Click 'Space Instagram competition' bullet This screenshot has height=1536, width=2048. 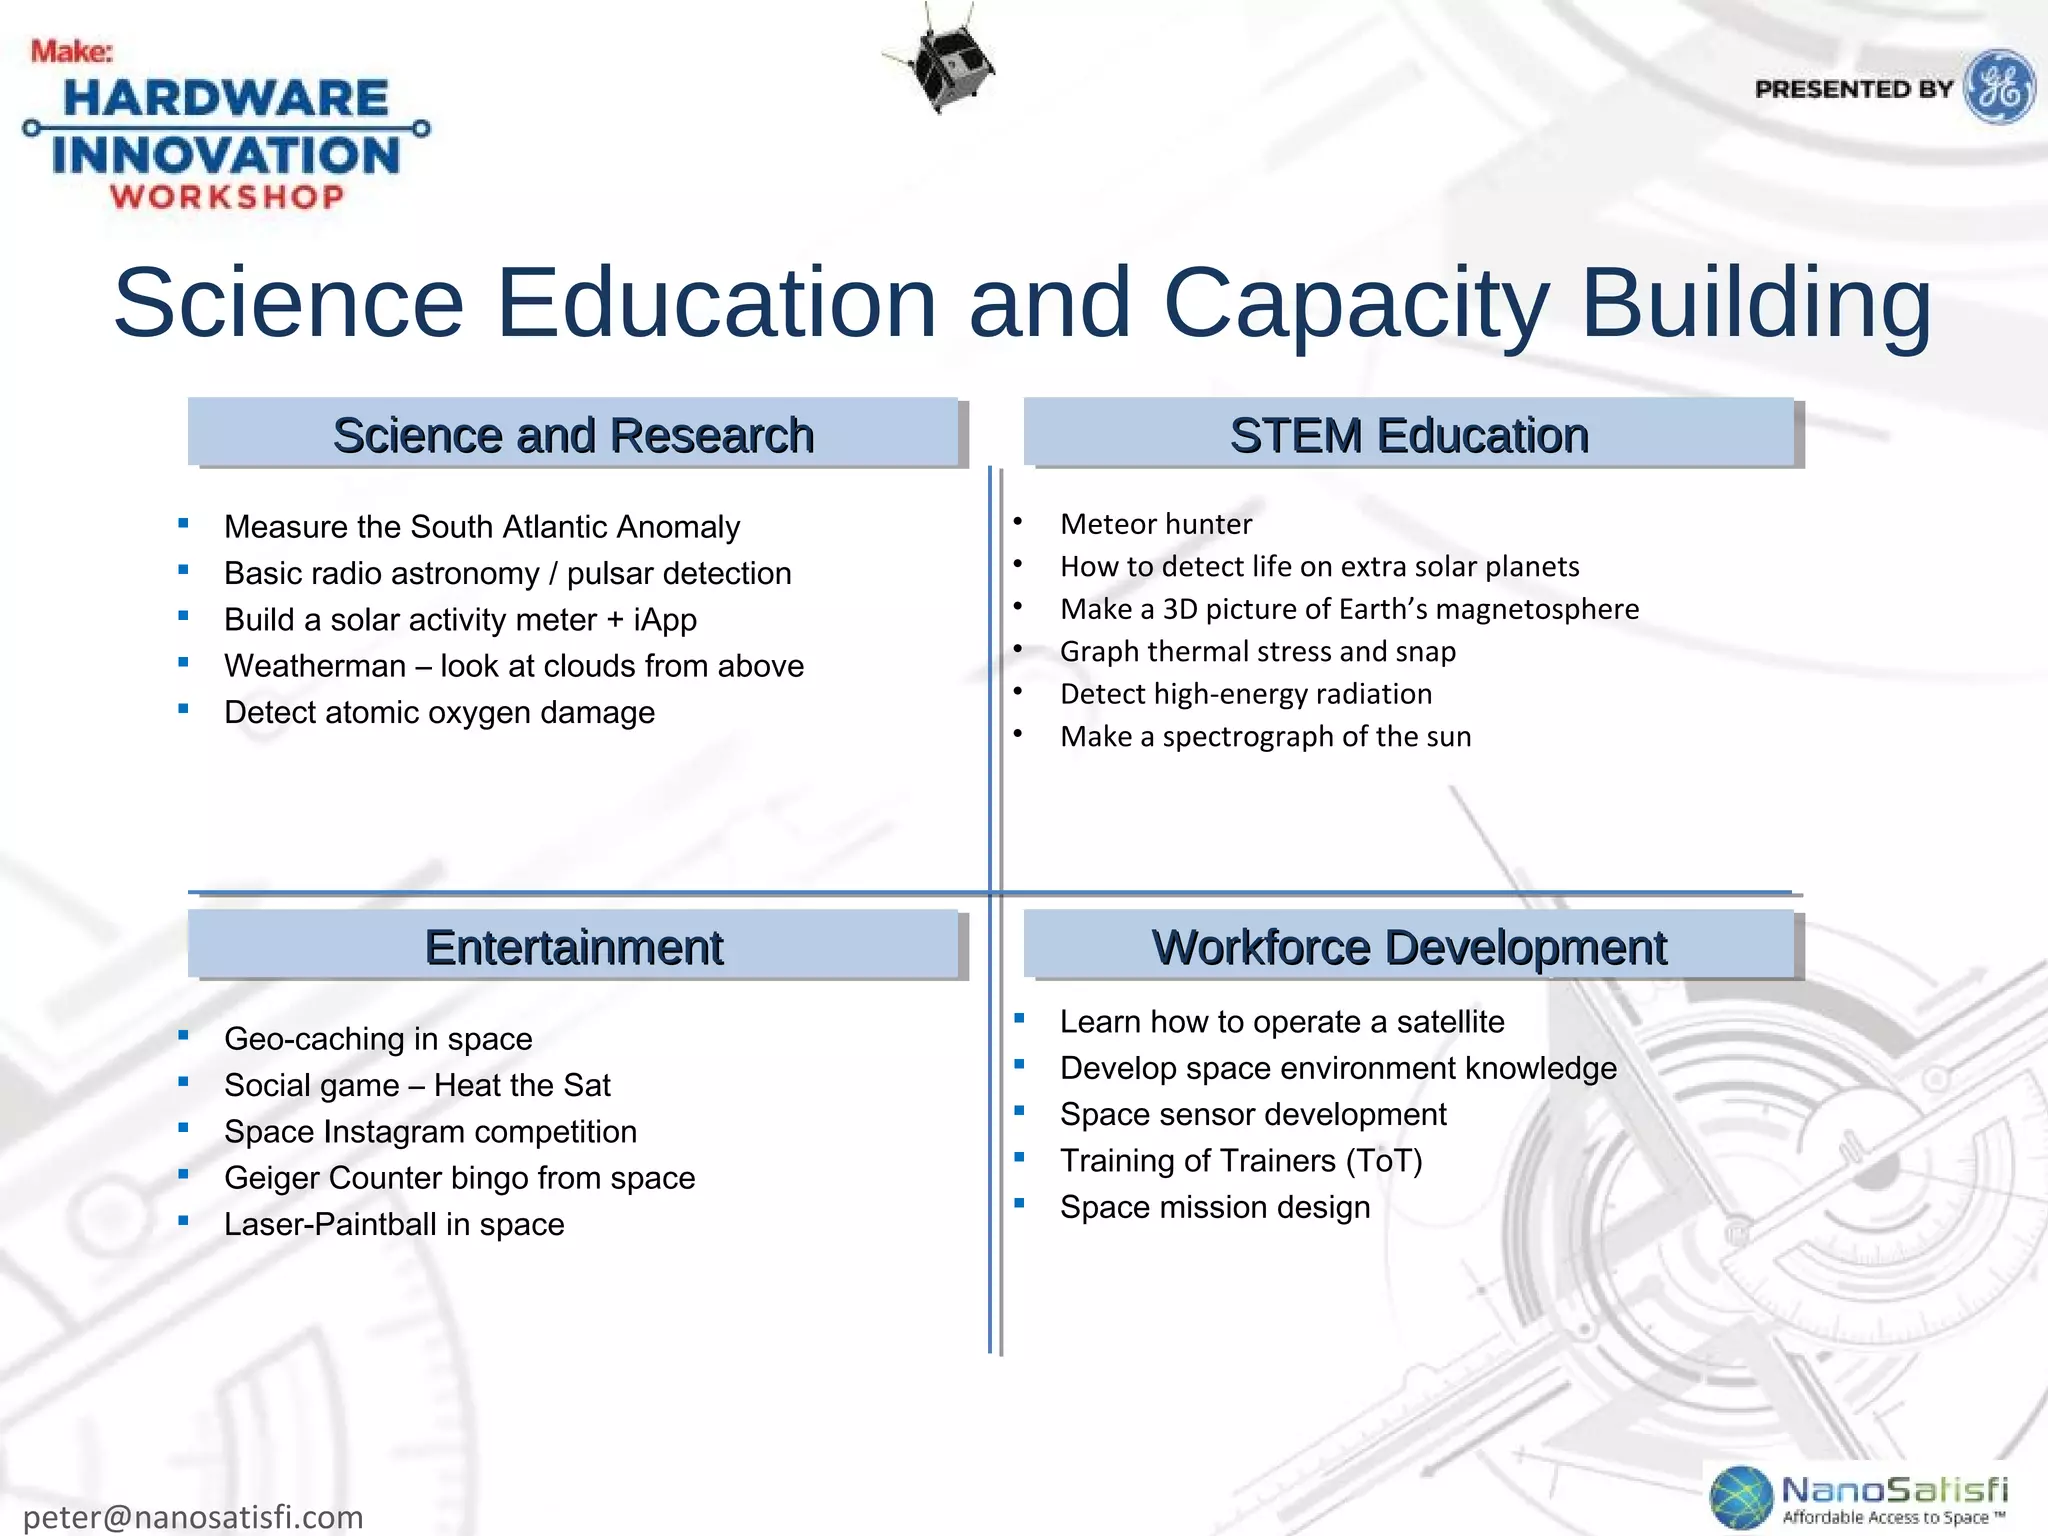coord(430,1131)
